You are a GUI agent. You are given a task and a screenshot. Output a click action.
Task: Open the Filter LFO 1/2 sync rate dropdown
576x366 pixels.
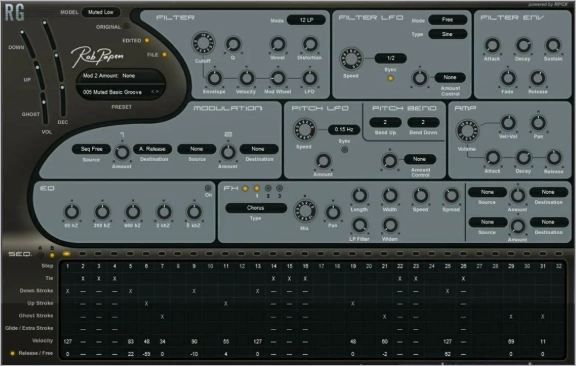coord(390,58)
